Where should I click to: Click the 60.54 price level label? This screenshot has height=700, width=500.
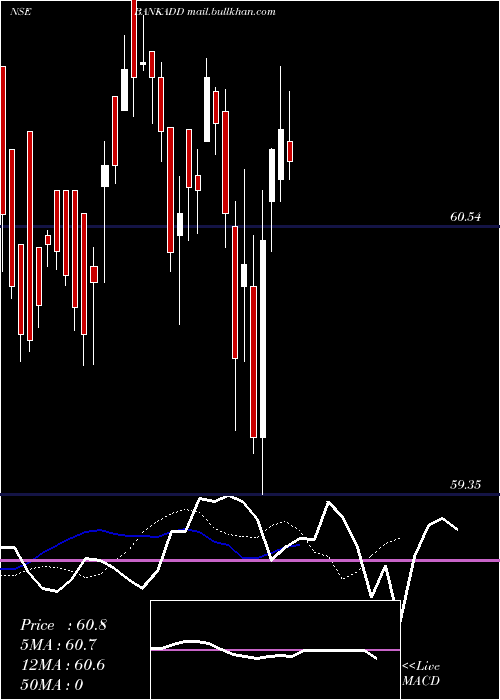(466, 217)
